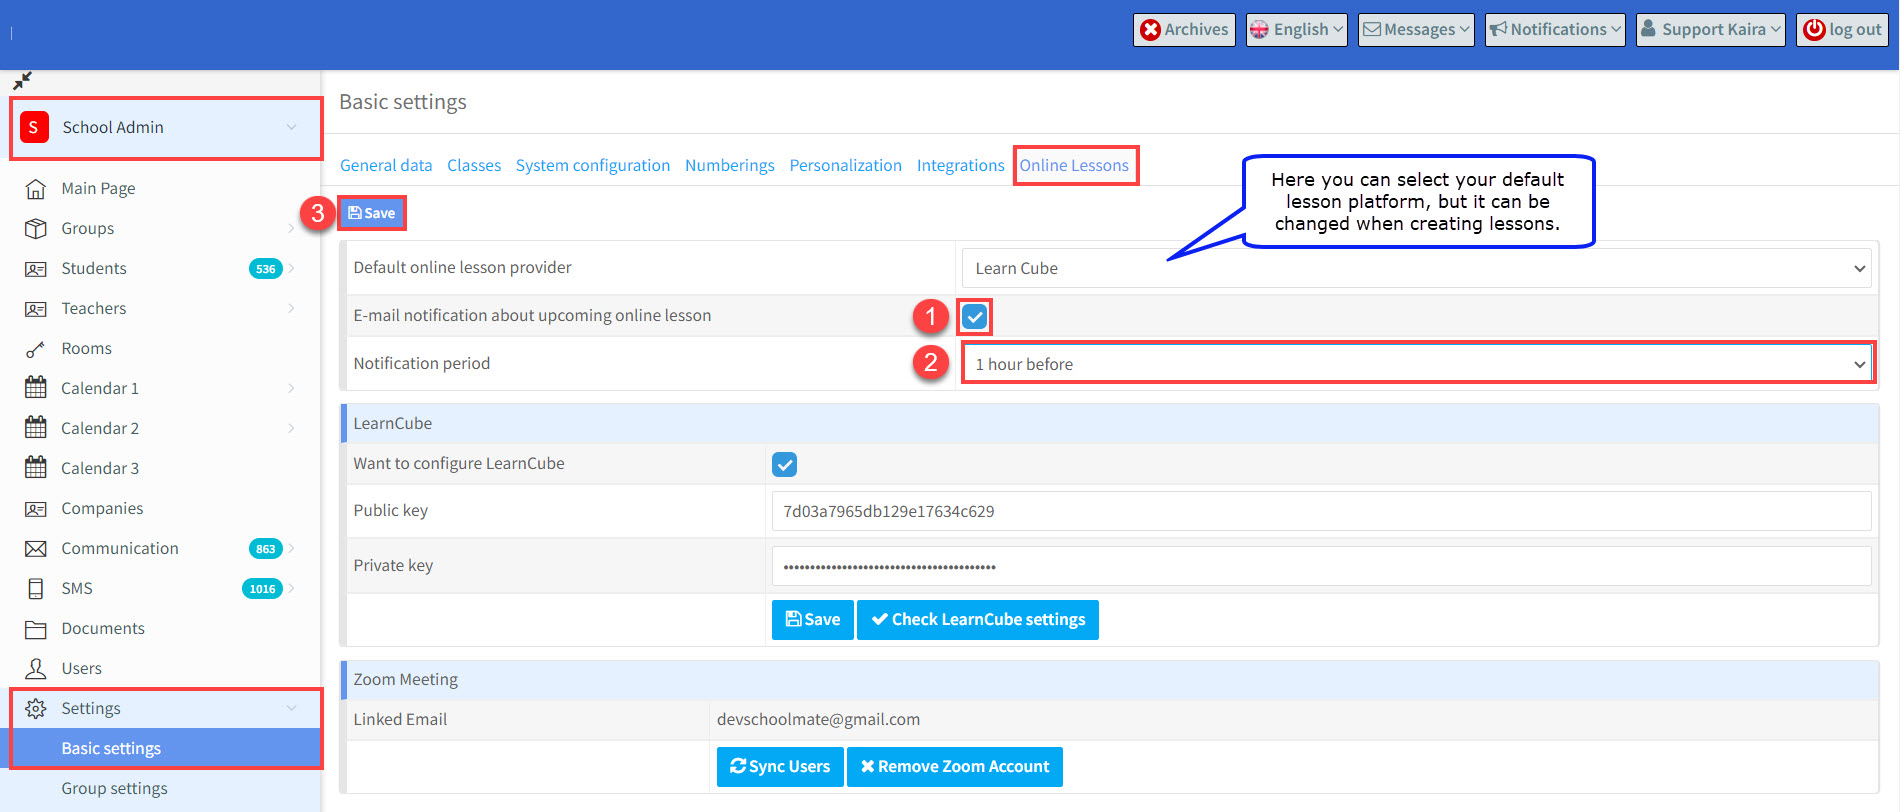Open the Support Kaira account name

coord(1714,30)
